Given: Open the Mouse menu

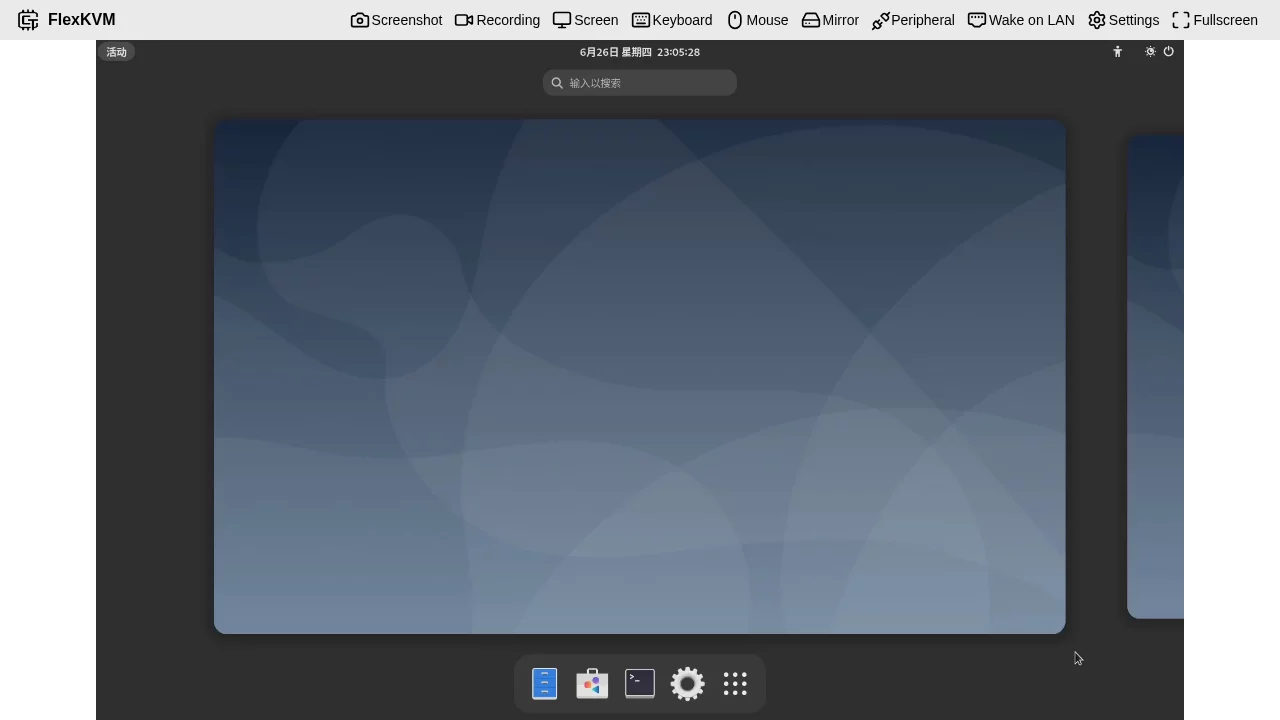Looking at the screenshot, I should coord(757,20).
